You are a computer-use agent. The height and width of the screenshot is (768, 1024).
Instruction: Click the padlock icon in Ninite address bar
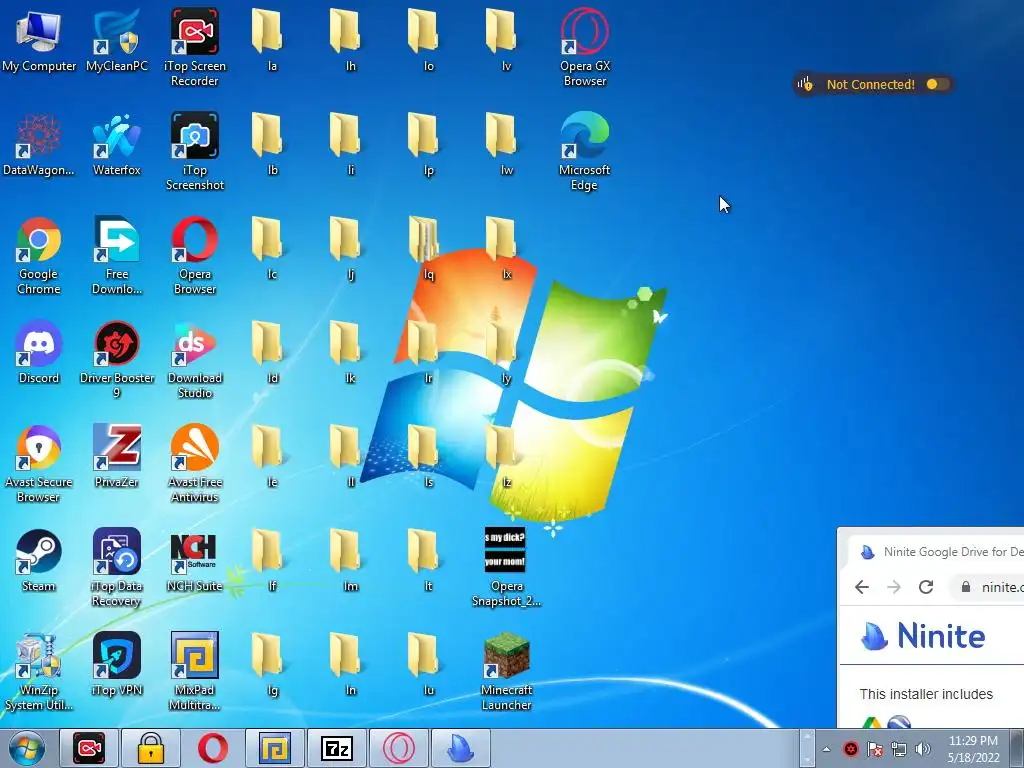point(966,587)
